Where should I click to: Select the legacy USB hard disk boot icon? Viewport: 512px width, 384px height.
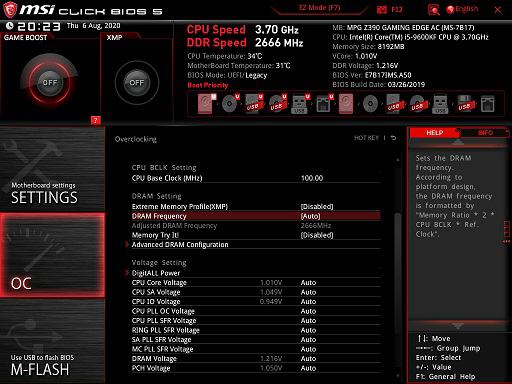point(394,104)
